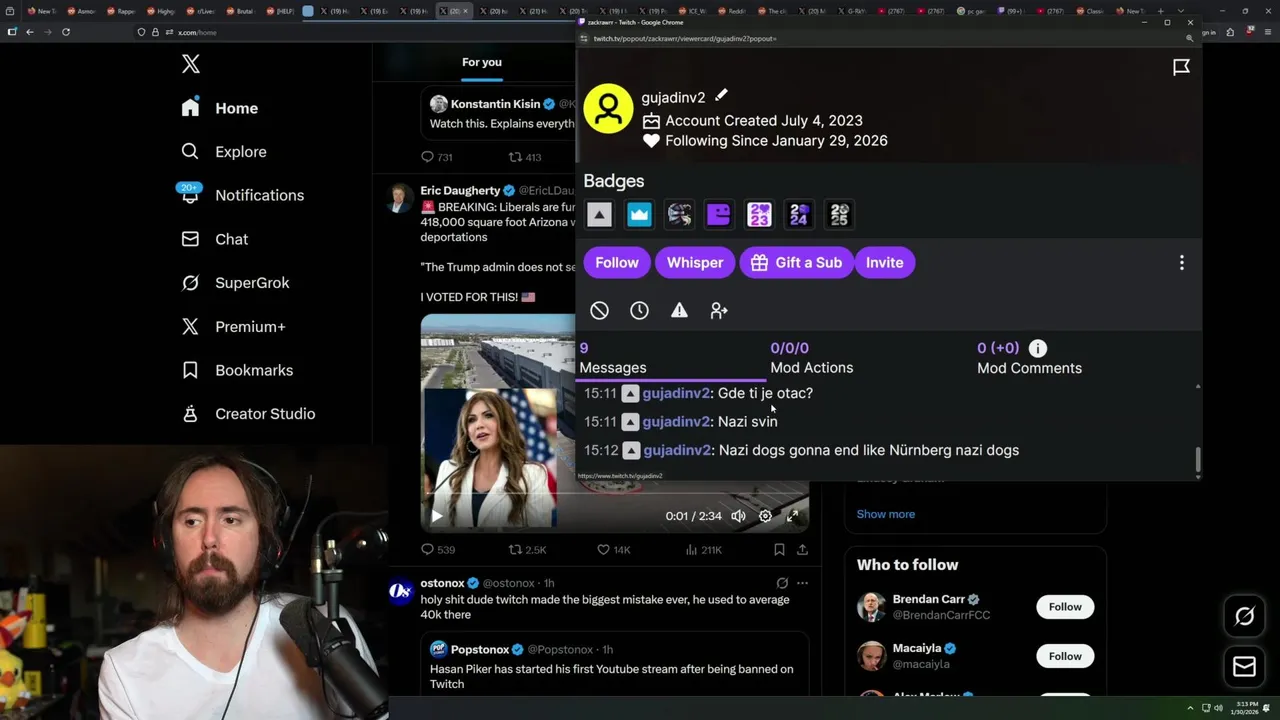Image resolution: width=1280 pixels, height=720 pixels.
Task: Click the gujadinv2 profile avatar
Action: pyautogui.click(x=608, y=109)
